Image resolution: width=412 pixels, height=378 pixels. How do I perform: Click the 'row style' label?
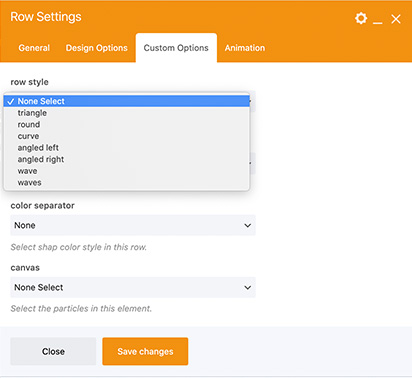coord(29,82)
